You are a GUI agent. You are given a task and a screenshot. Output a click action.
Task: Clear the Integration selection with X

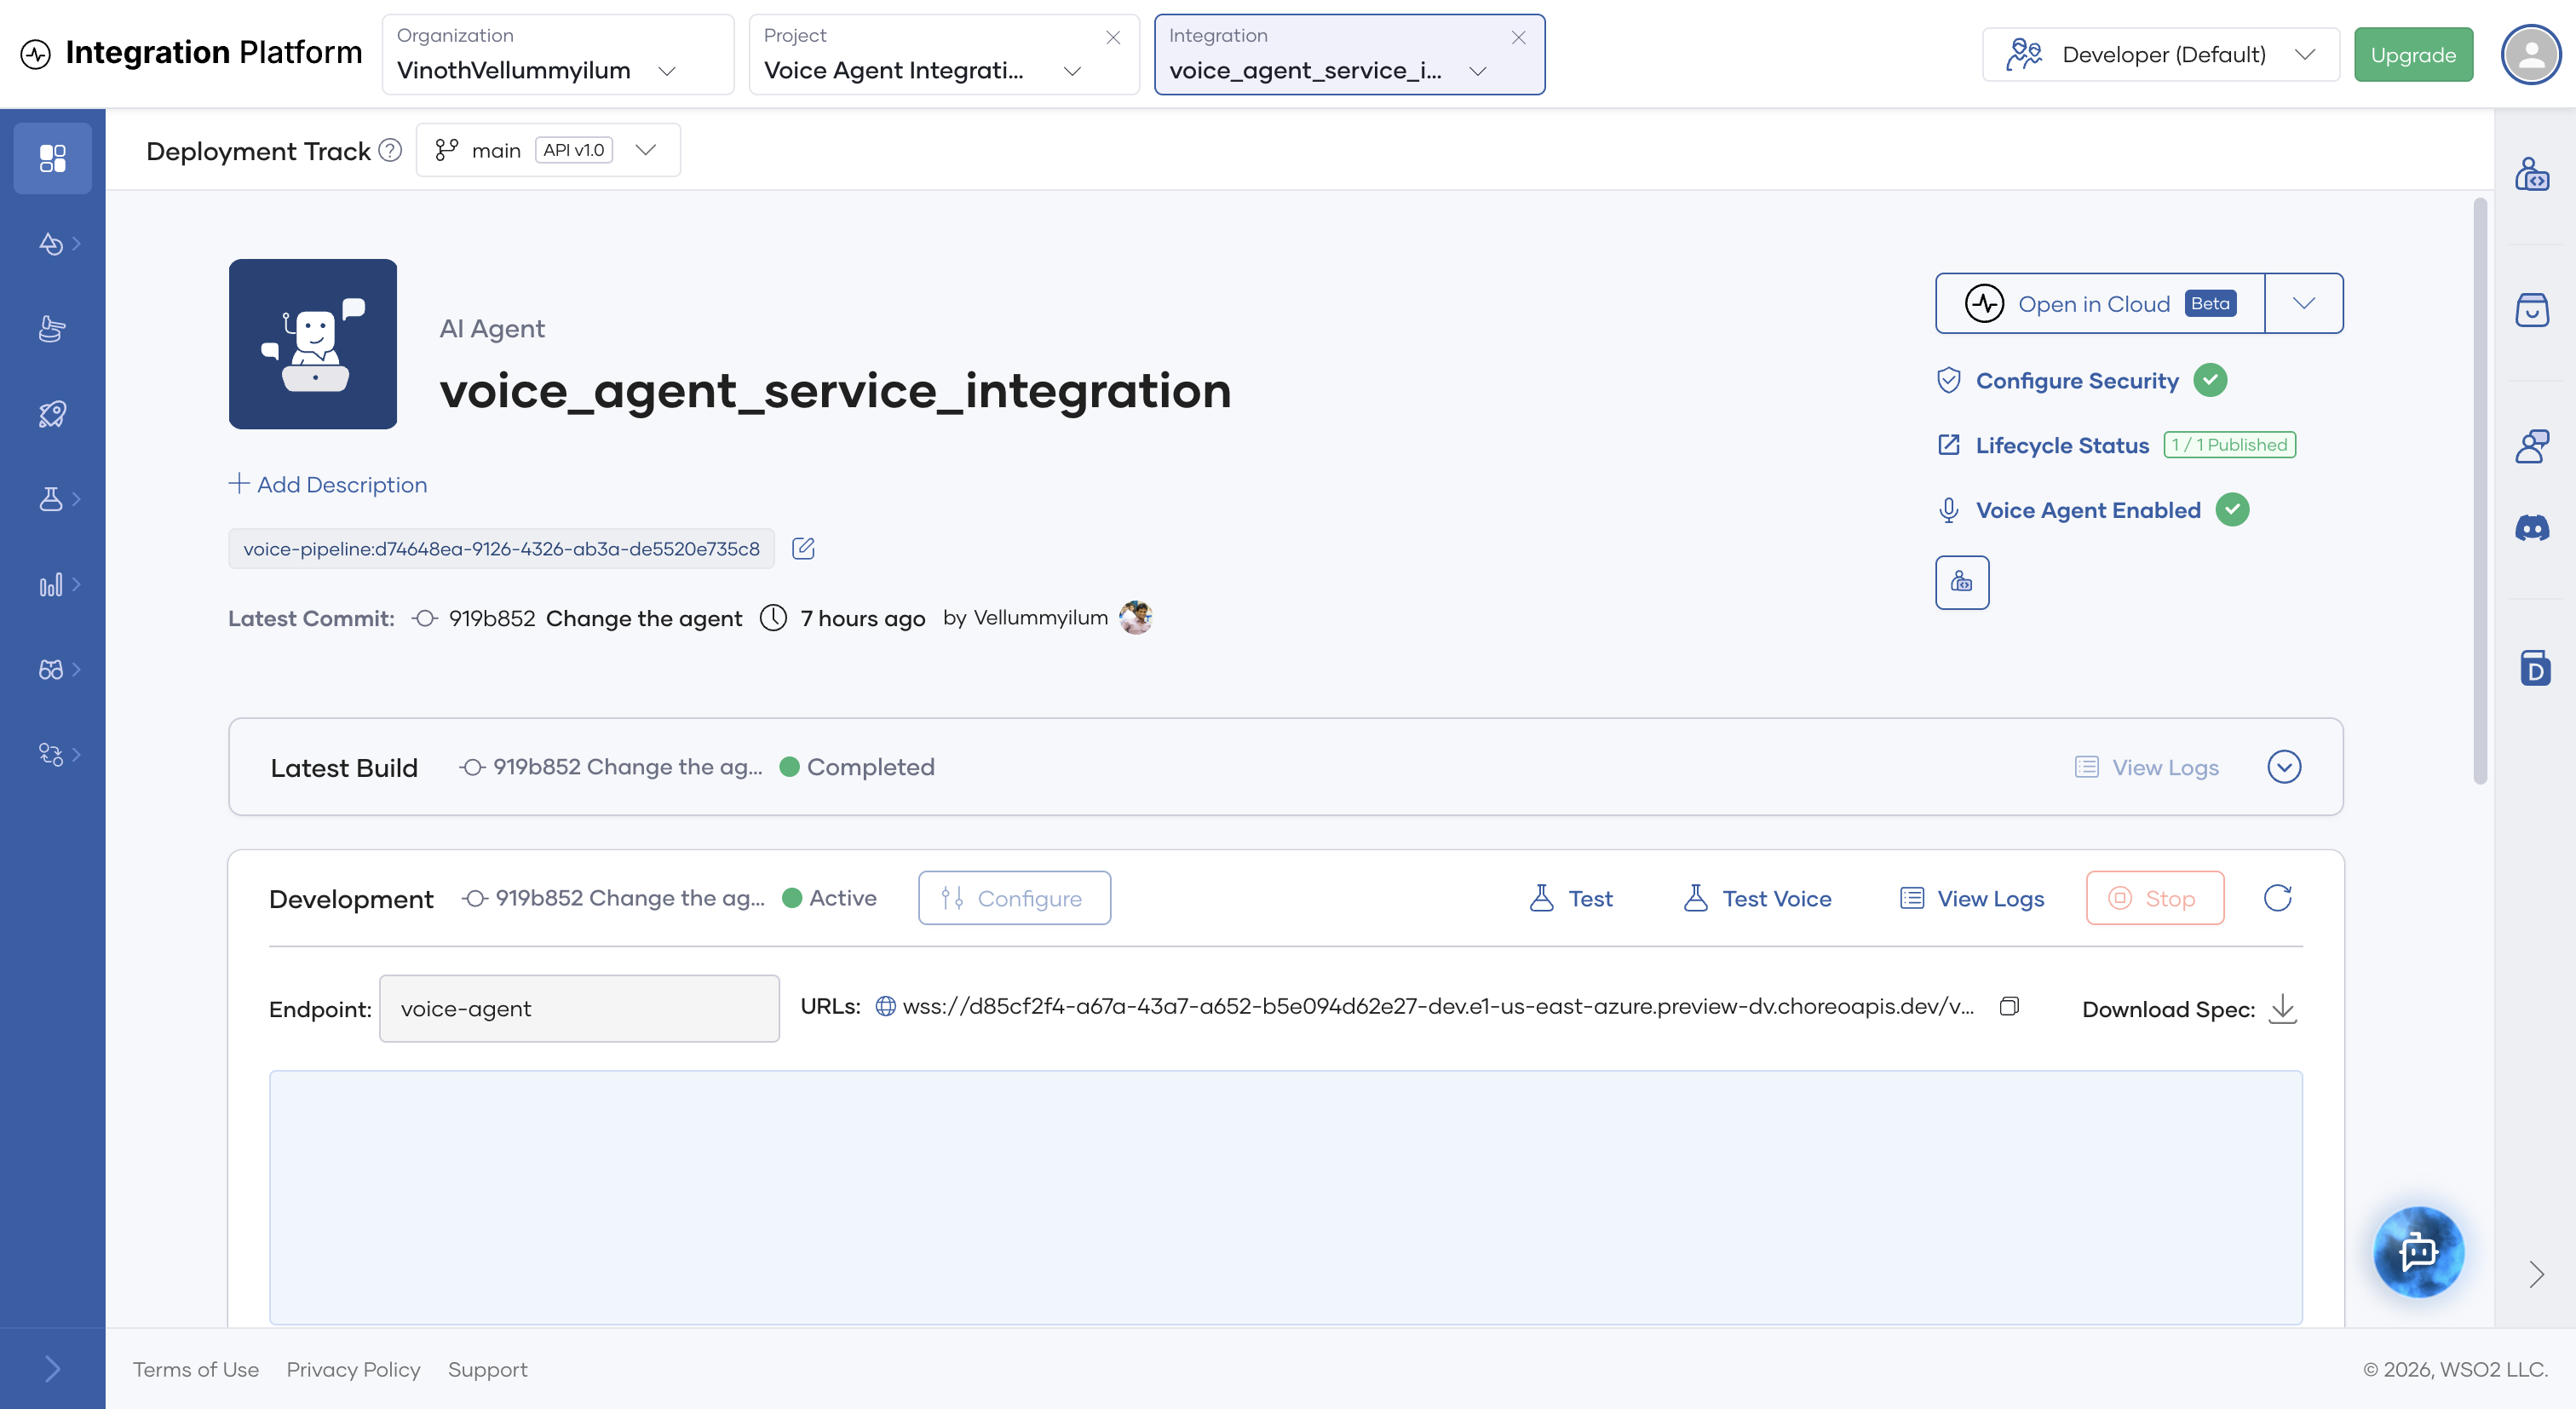[1518, 37]
